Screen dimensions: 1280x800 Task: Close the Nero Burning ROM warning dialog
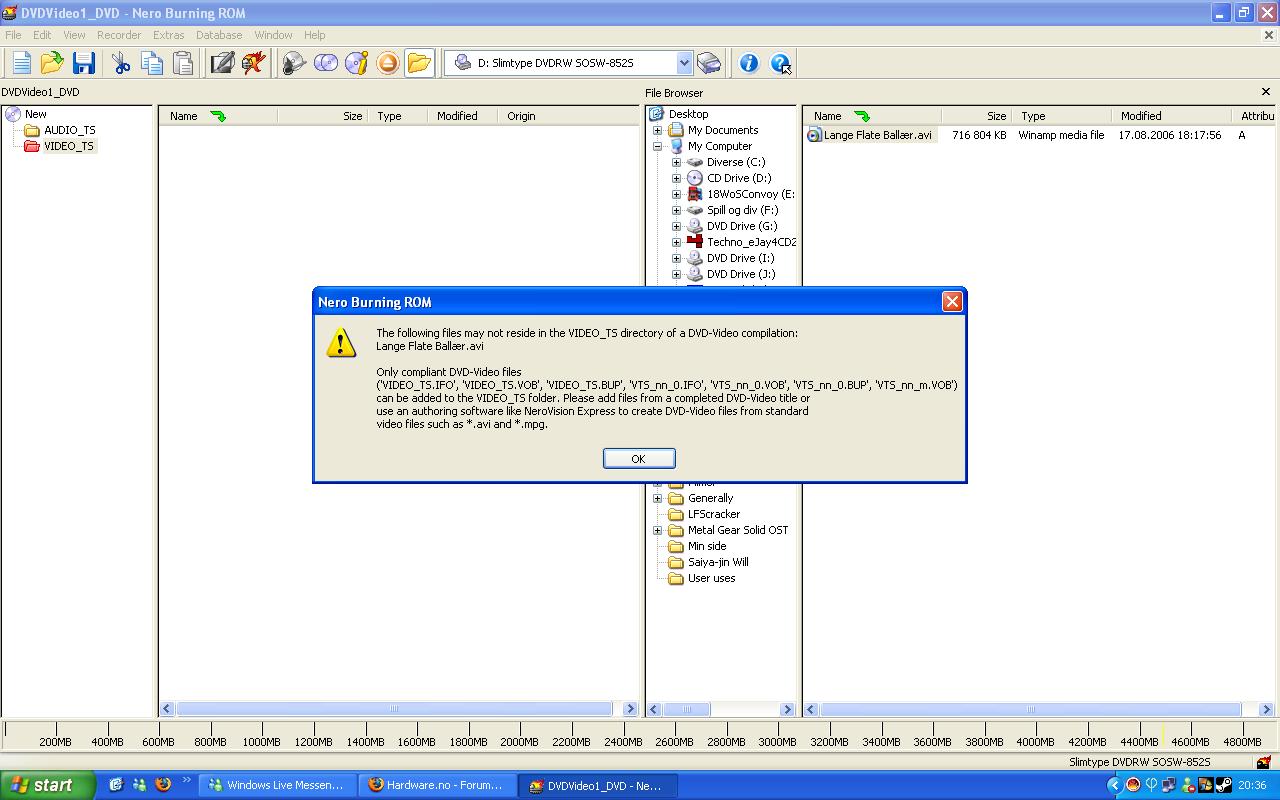952,301
